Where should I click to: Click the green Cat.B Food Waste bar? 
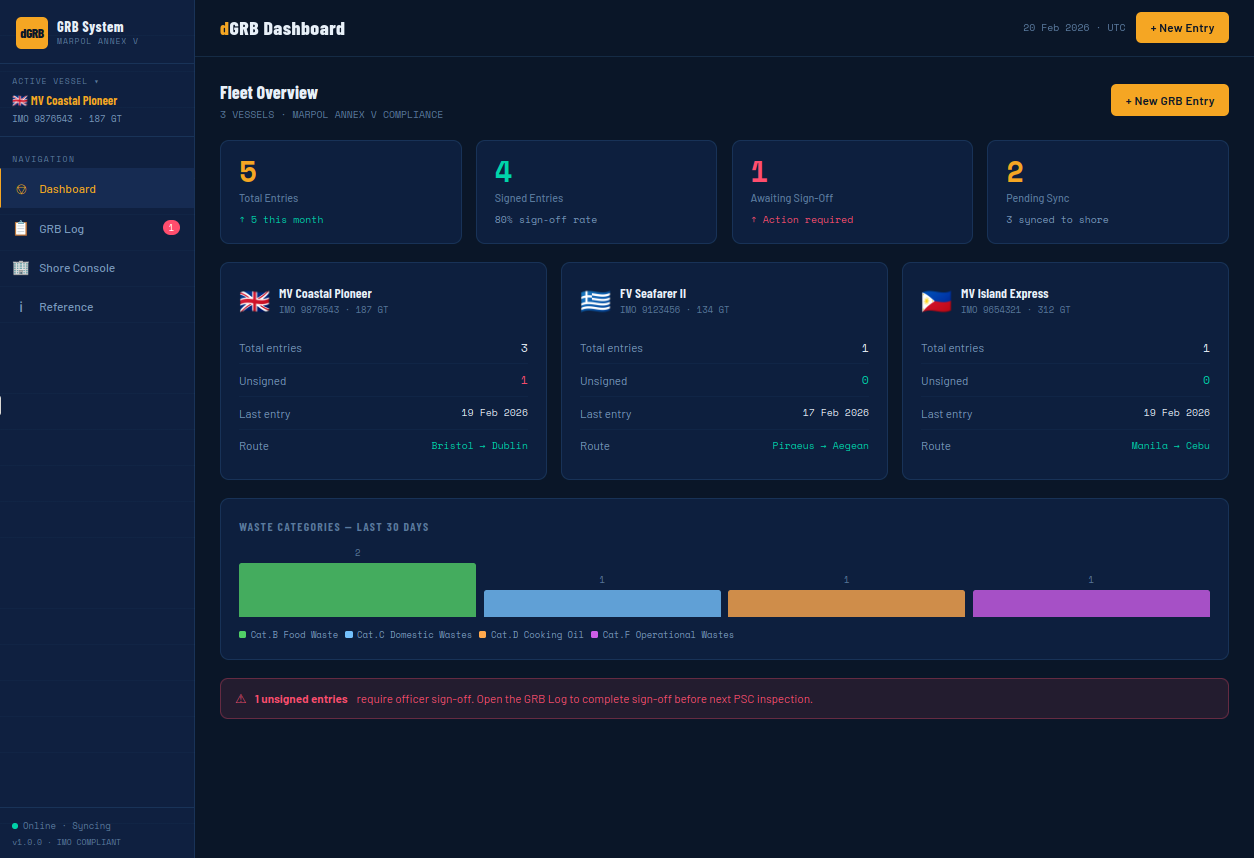[357, 590]
